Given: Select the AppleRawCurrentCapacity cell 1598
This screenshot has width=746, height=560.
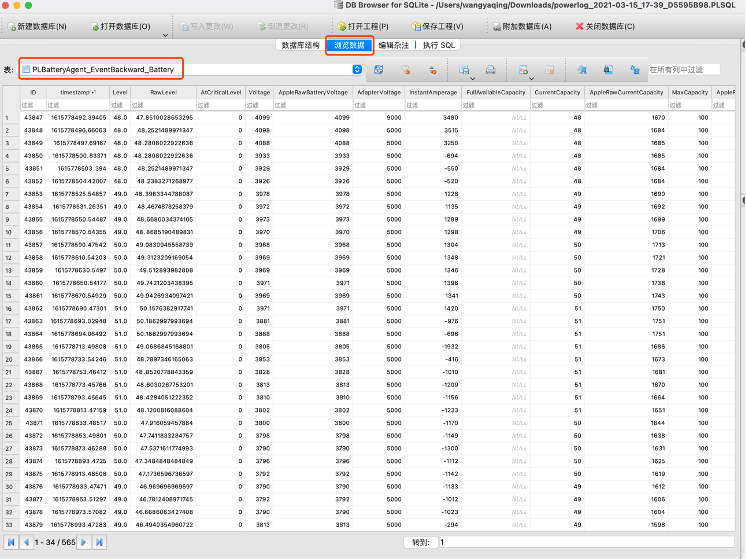Looking at the screenshot, I should [626, 524].
